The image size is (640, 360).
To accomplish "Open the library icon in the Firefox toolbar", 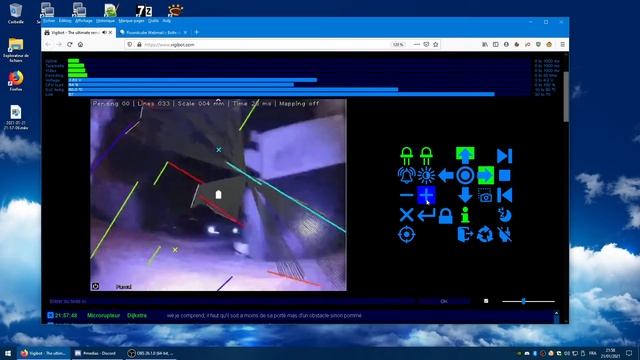I will point(485,44).
